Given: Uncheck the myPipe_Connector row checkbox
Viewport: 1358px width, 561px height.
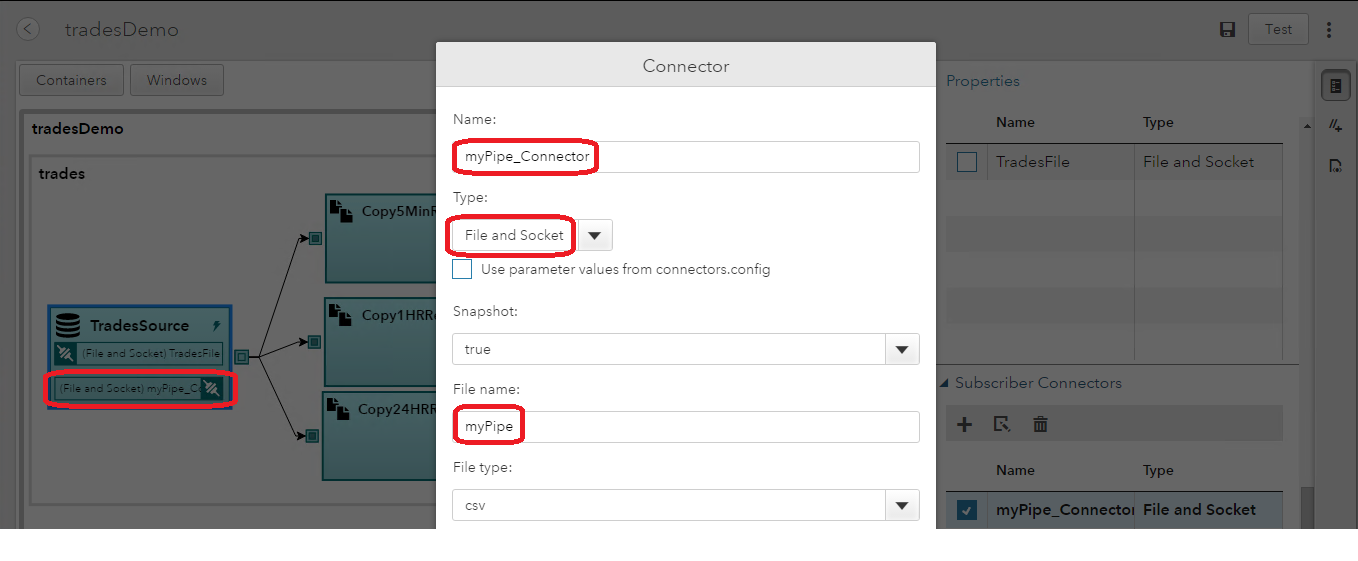Looking at the screenshot, I should click(967, 510).
